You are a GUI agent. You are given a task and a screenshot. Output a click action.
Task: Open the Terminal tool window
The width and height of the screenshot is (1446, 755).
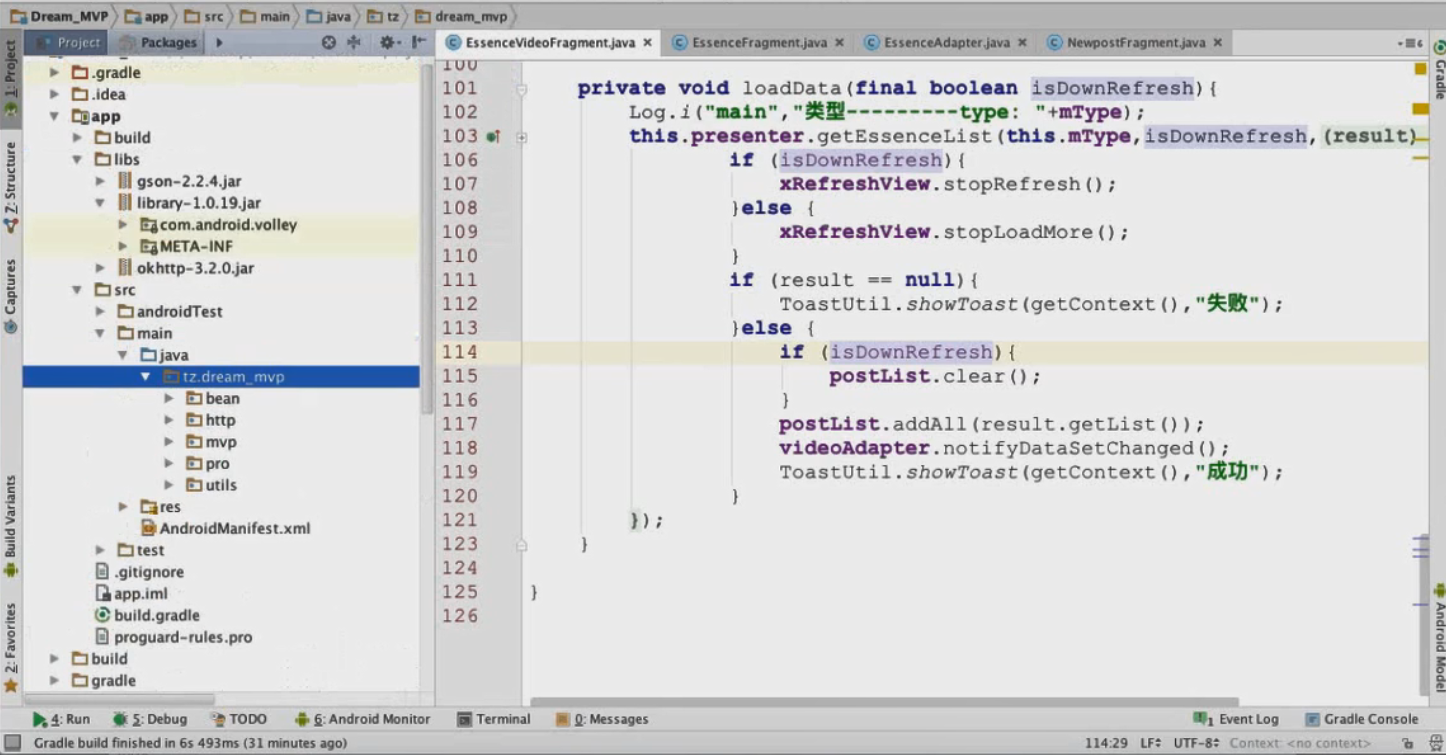494,719
